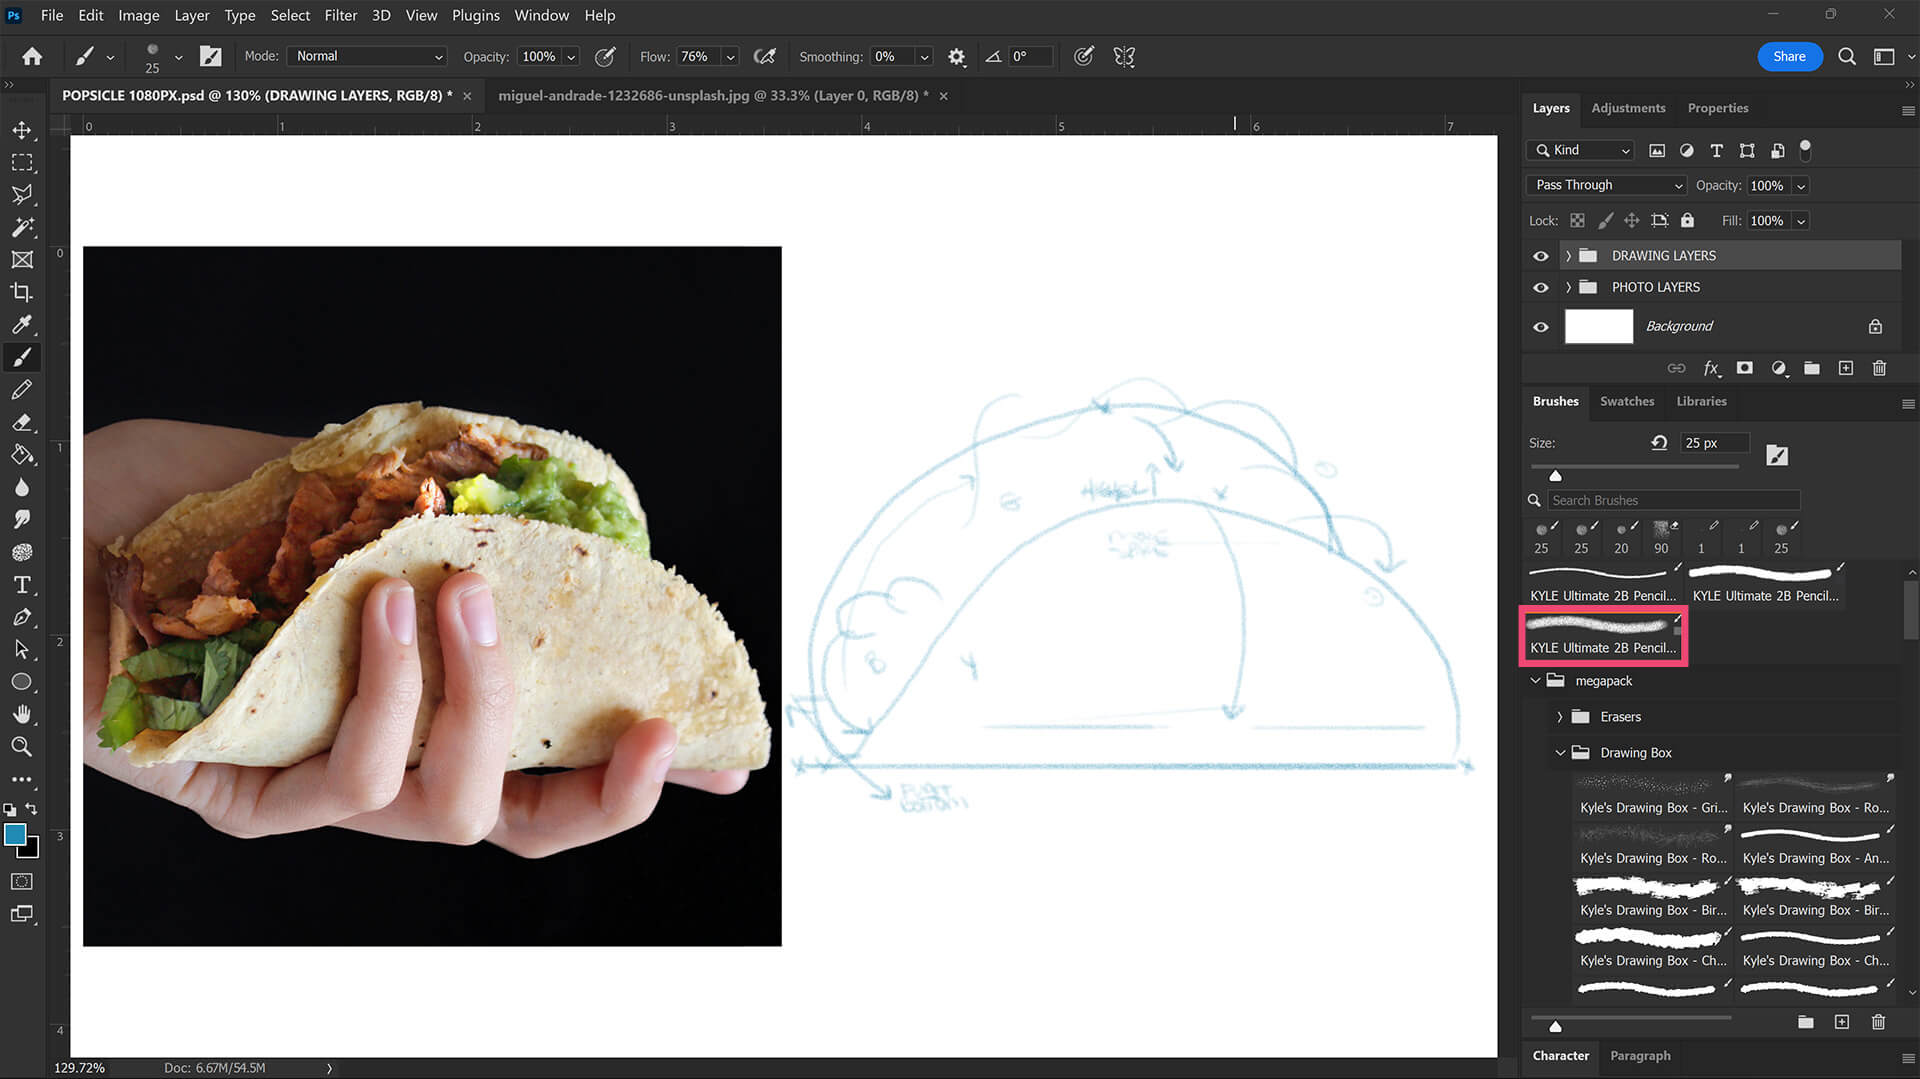1920x1079 pixels.
Task: Open the Filter menu
Action: click(340, 15)
